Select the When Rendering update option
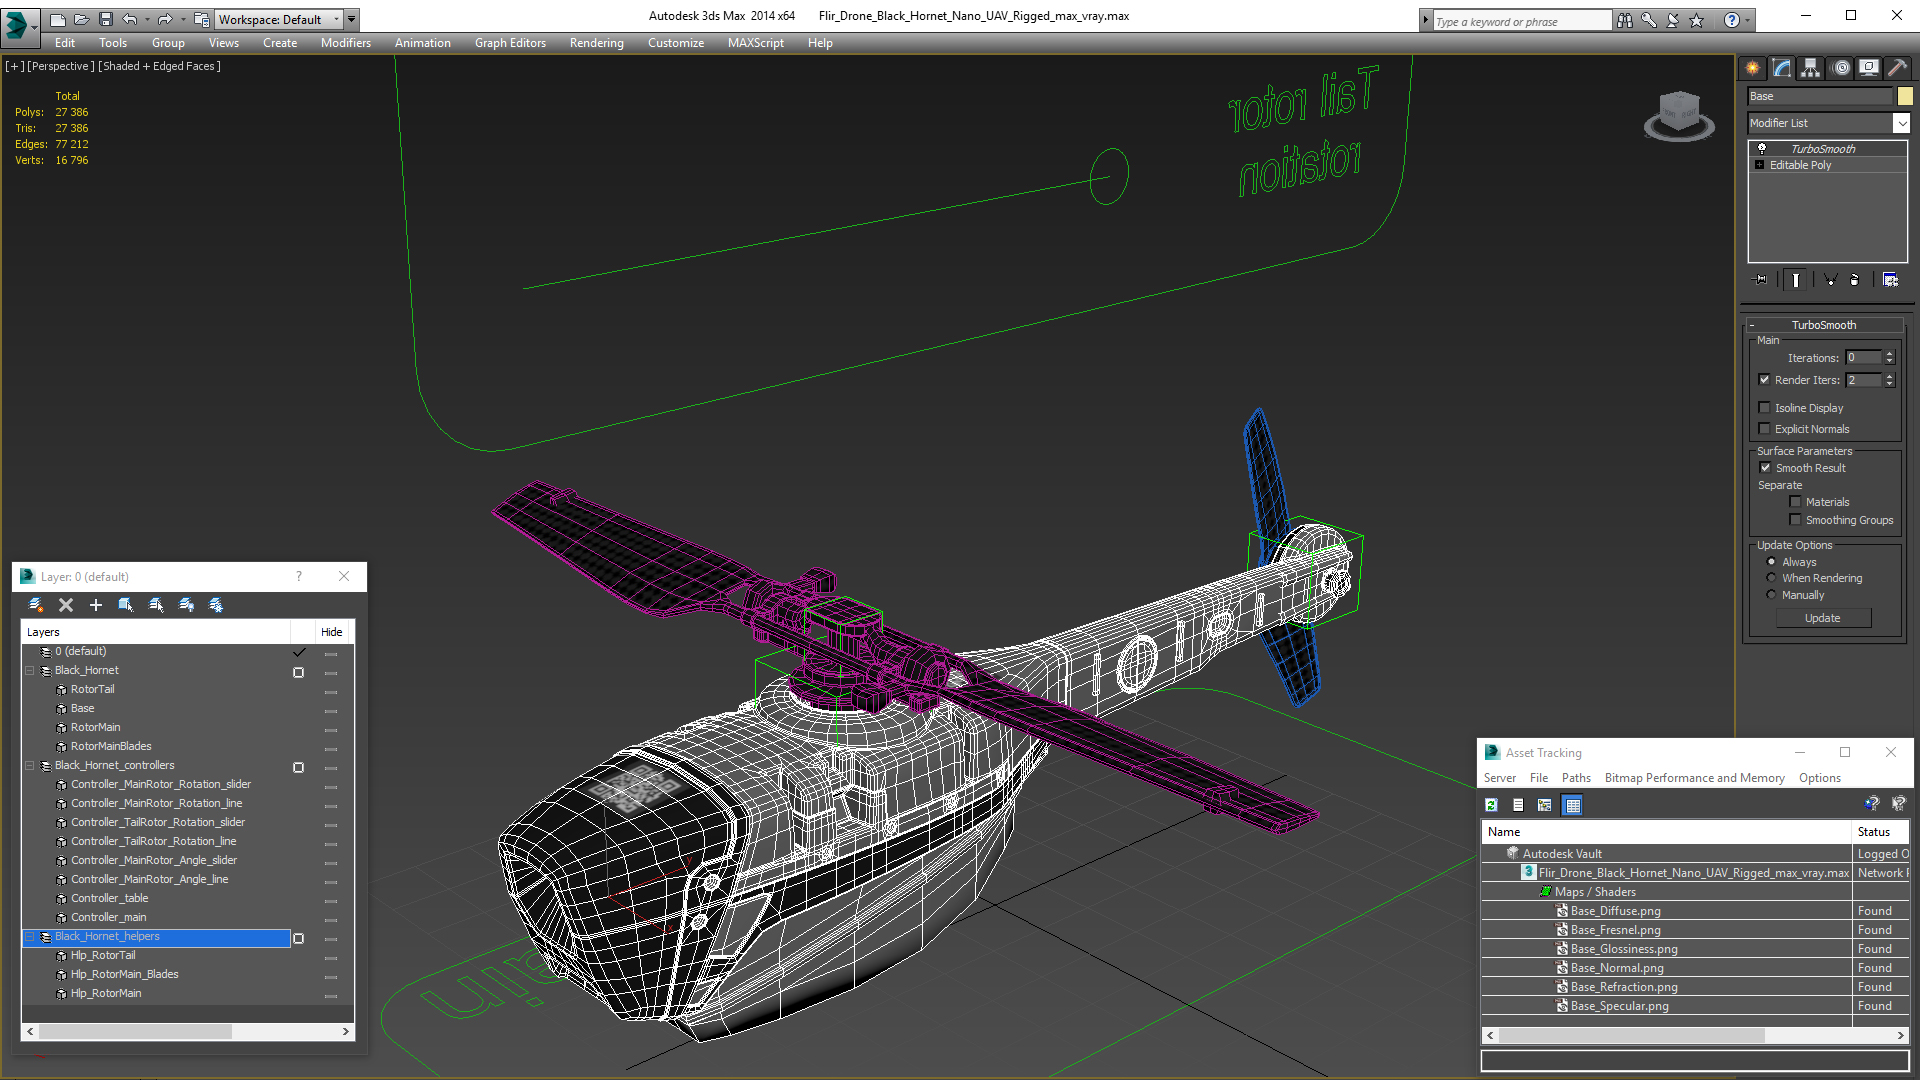 pyautogui.click(x=1771, y=578)
